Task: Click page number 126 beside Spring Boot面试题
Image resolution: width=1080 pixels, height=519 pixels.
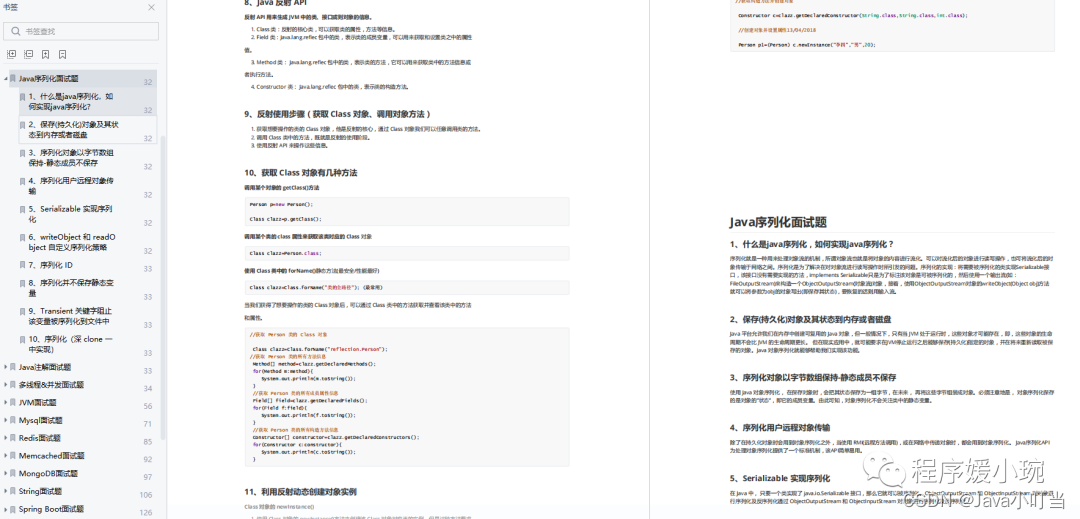Action: pyautogui.click(x=147, y=513)
